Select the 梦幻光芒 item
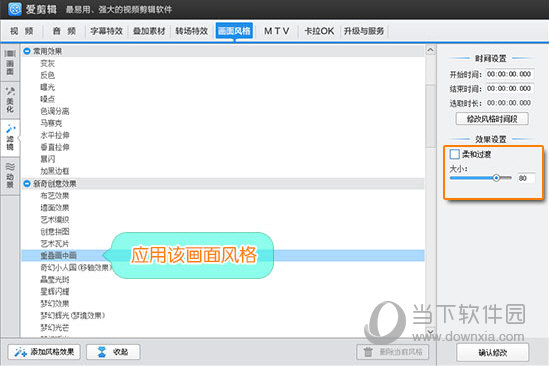This screenshot has width=549, height=366. [x=55, y=327]
